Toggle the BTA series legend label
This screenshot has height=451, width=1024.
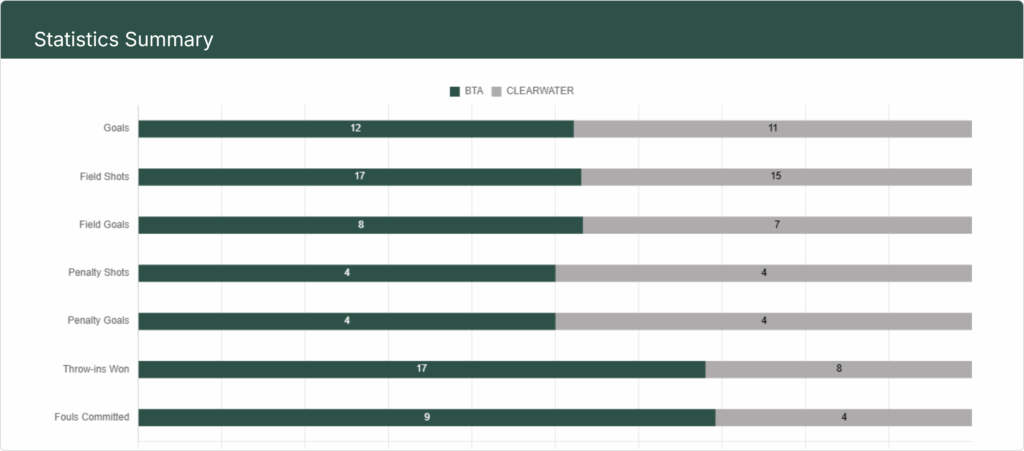pos(474,91)
